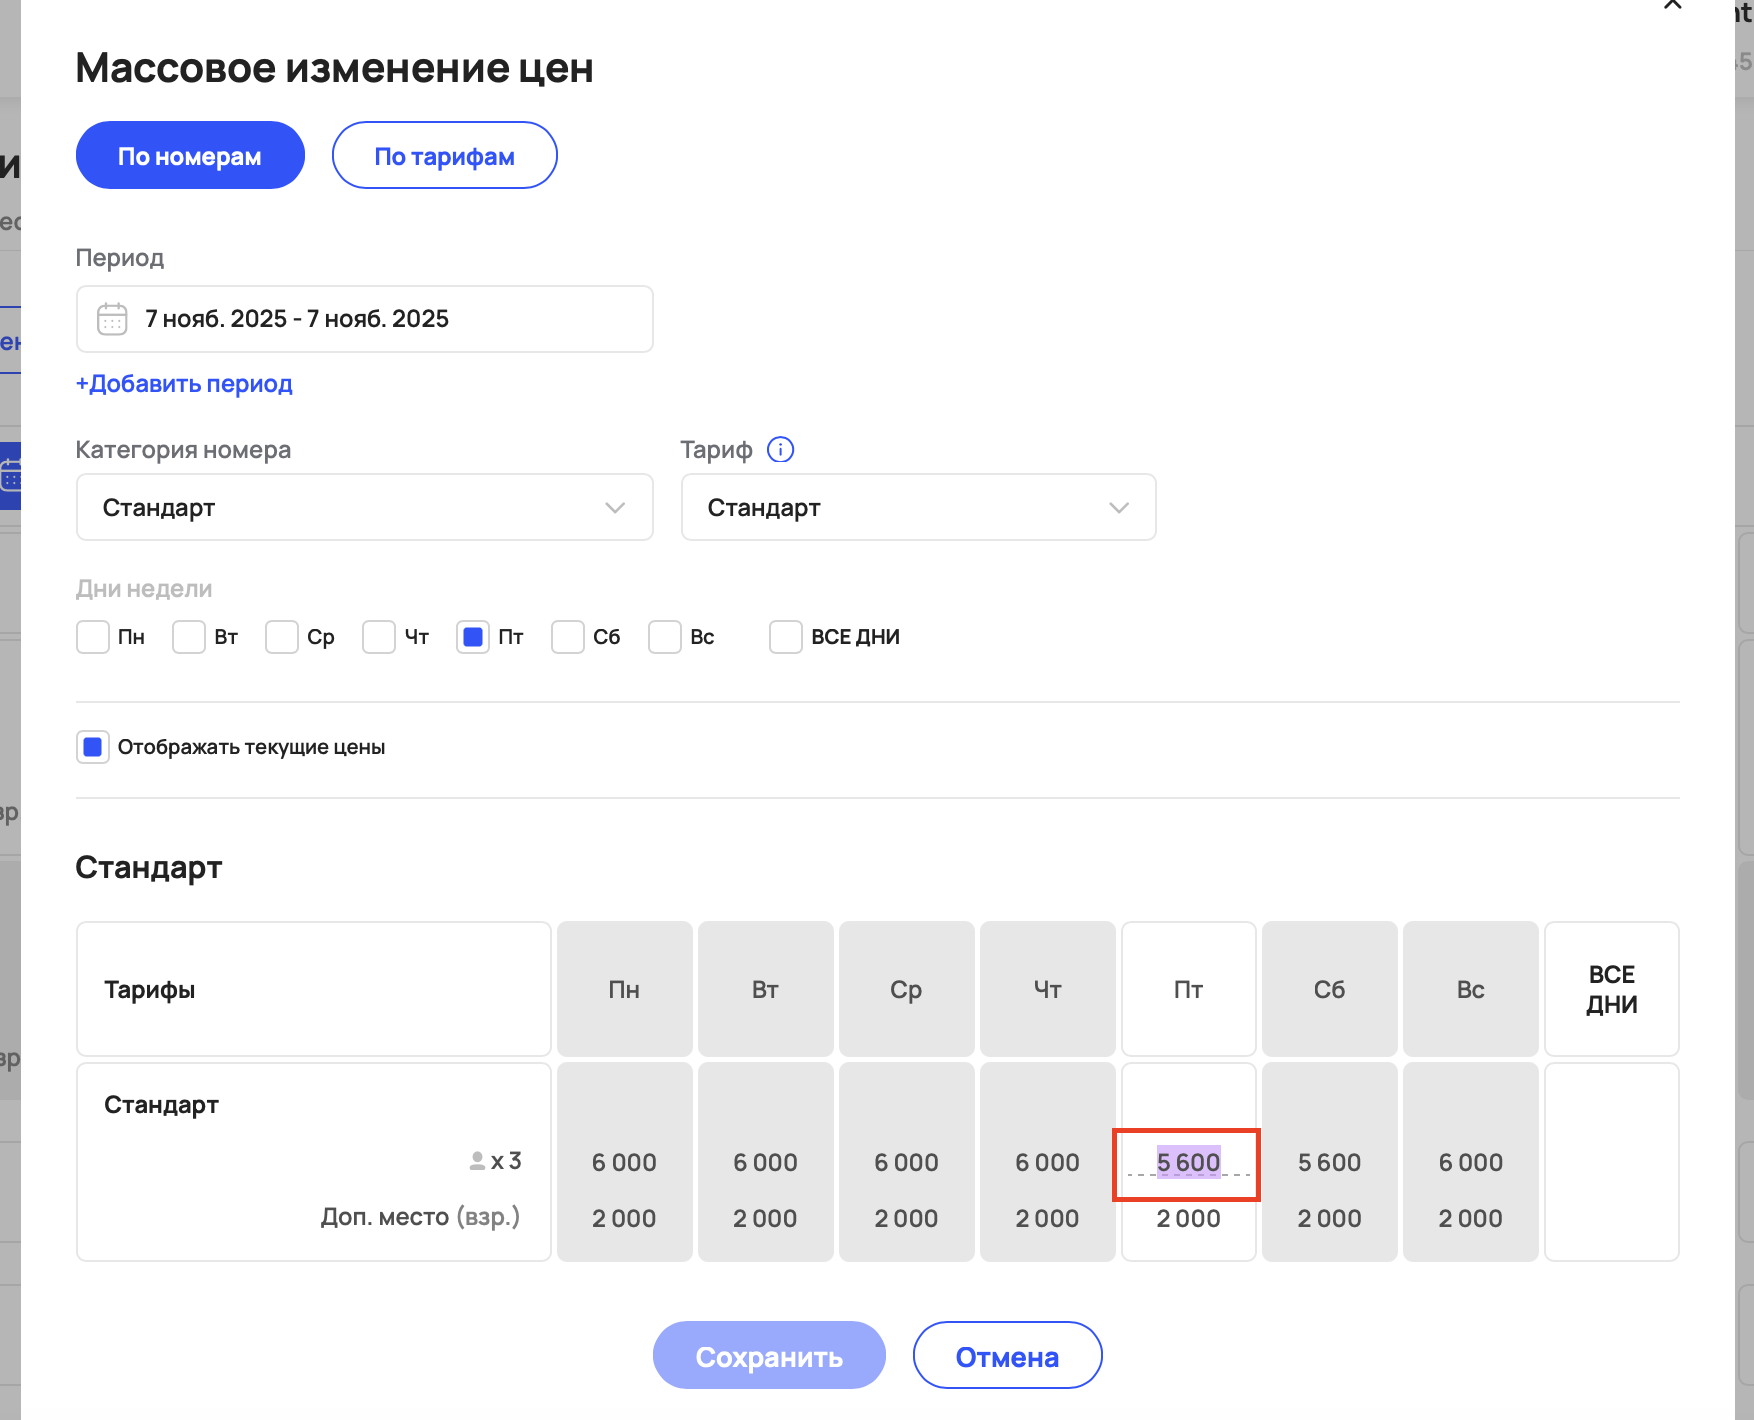Enable the Пн weekday checkbox
This screenshot has height=1420, width=1754.
(93, 637)
